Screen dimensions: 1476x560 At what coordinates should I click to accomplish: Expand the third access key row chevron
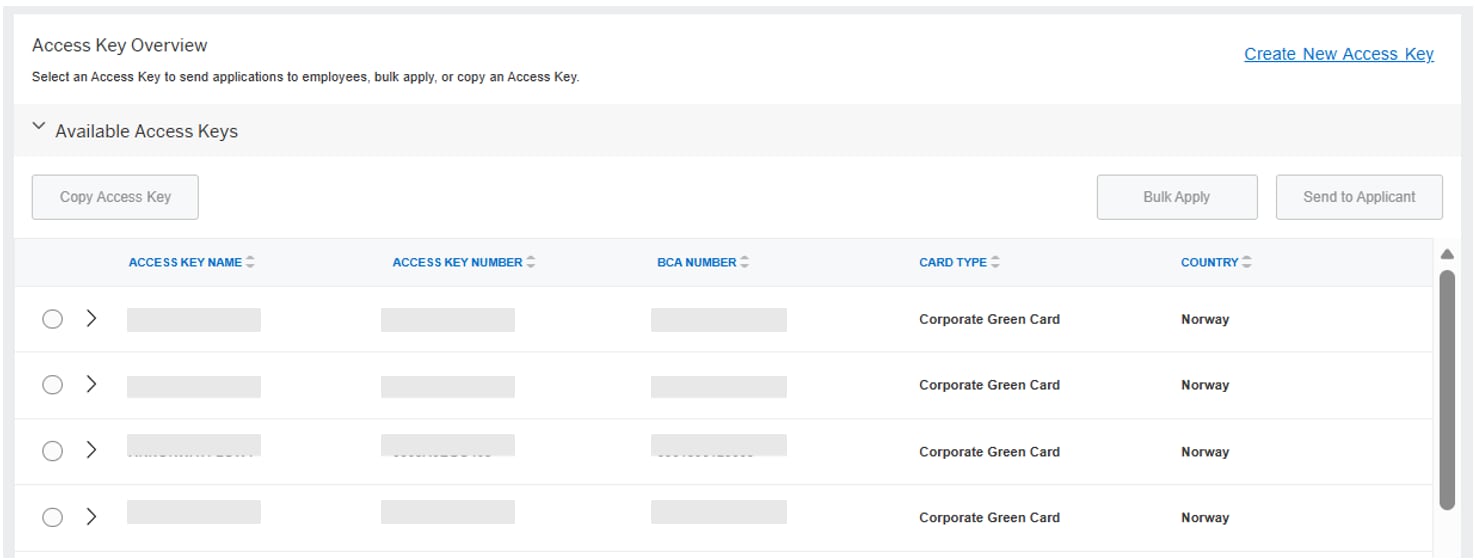(x=91, y=451)
